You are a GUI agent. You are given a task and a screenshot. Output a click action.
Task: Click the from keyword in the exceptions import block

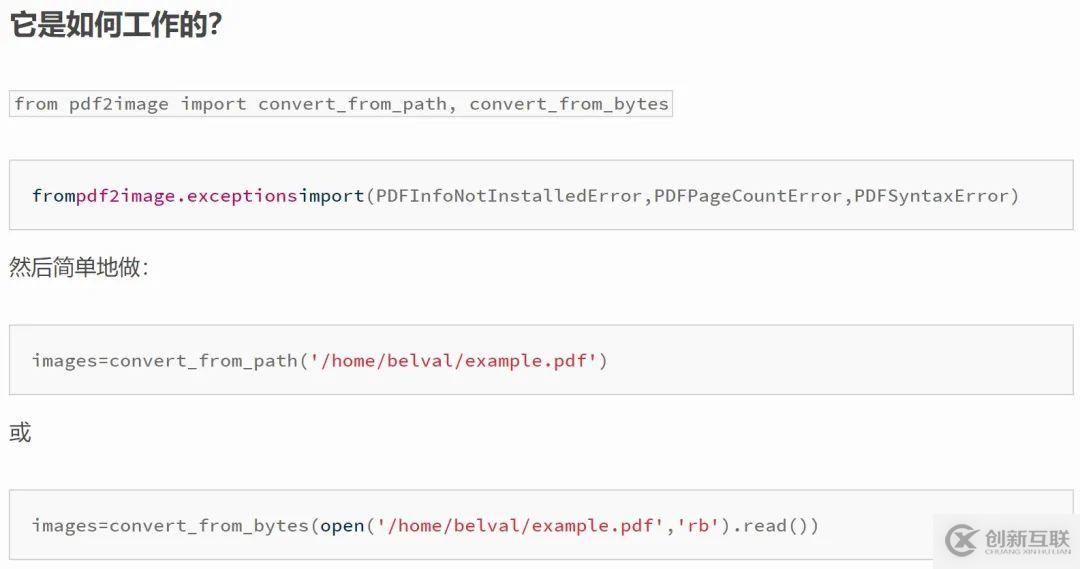pos(54,196)
